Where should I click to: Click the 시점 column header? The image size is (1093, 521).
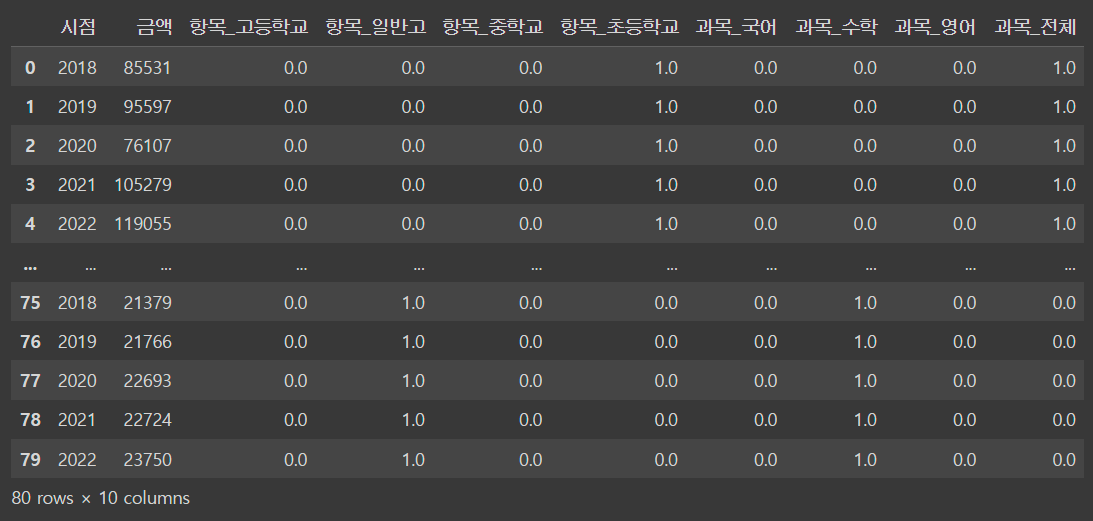click(x=78, y=27)
